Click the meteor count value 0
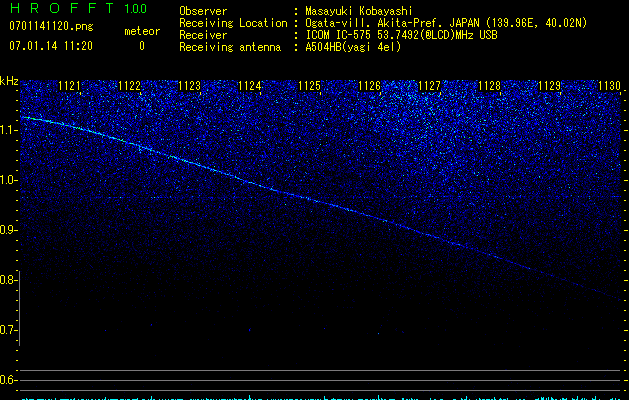The image size is (629, 400). pos(142,46)
